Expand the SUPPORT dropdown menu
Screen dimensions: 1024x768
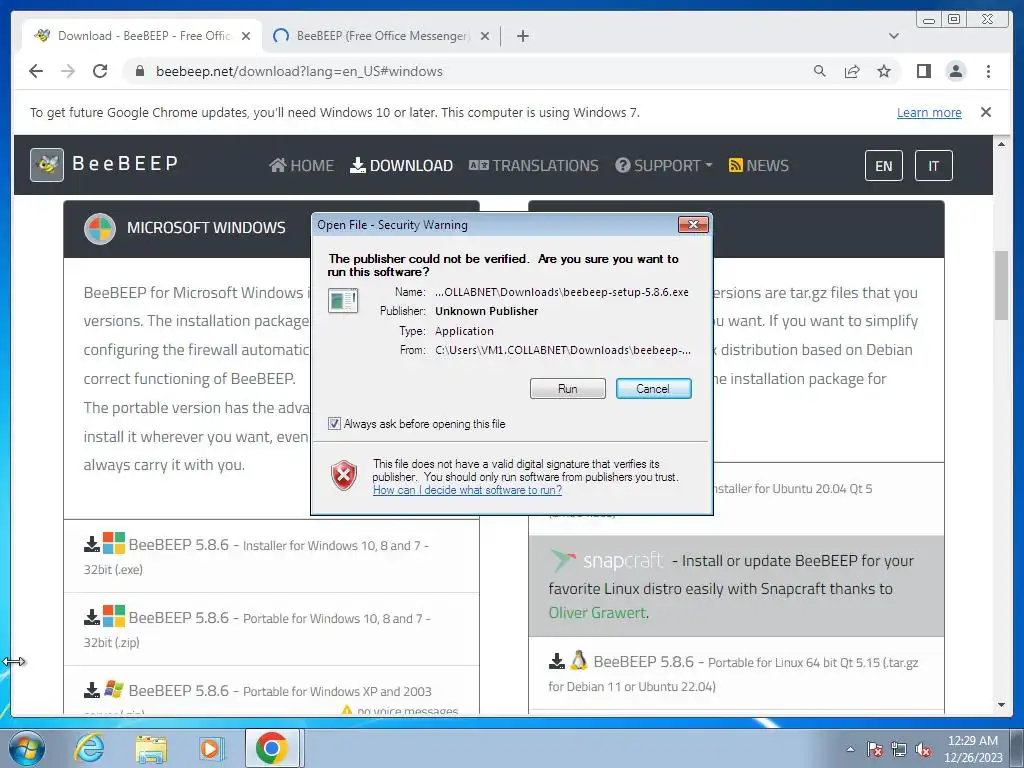[x=664, y=165]
